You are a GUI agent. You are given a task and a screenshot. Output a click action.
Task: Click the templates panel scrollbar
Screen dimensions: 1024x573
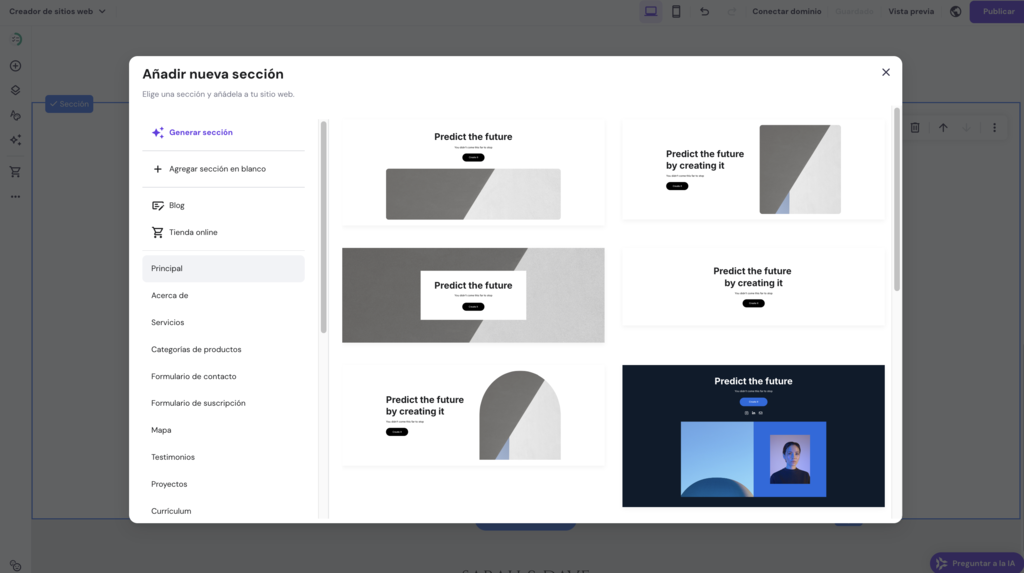pyautogui.click(x=897, y=199)
